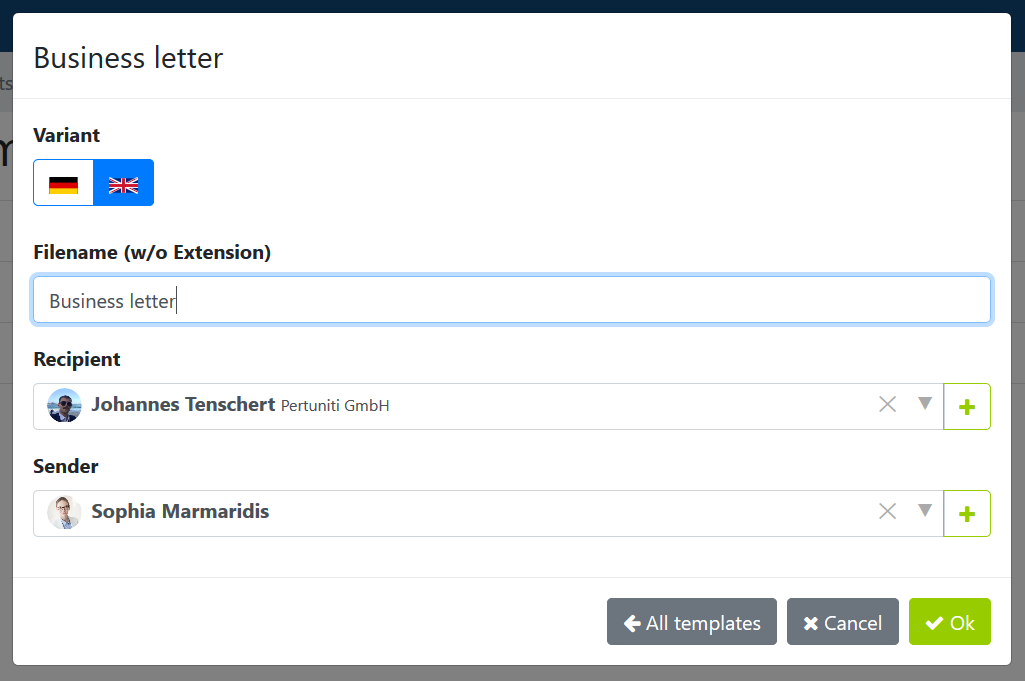The height and width of the screenshot is (681, 1025).
Task: Click the Filename (w/o Extension) label
Action: 152,252
